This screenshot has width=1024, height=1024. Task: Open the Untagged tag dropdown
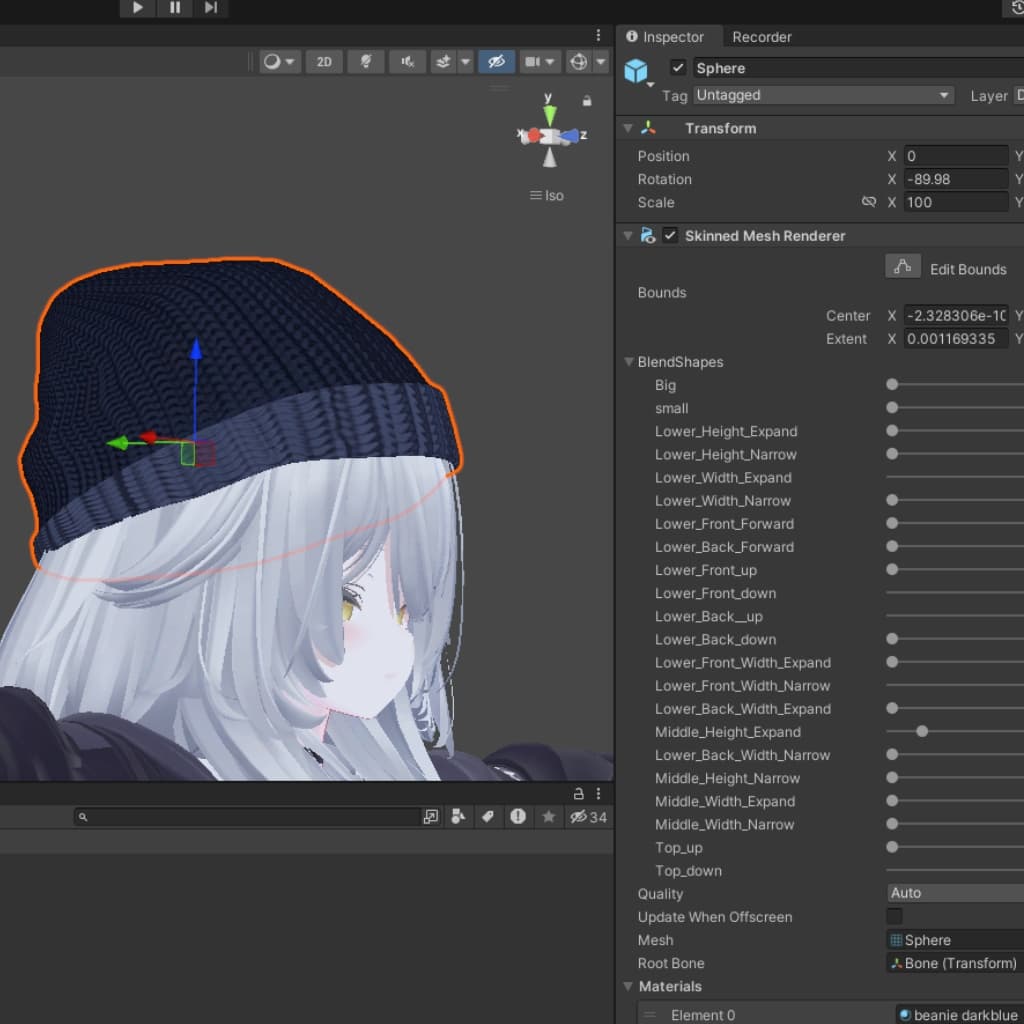coord(823,95)
